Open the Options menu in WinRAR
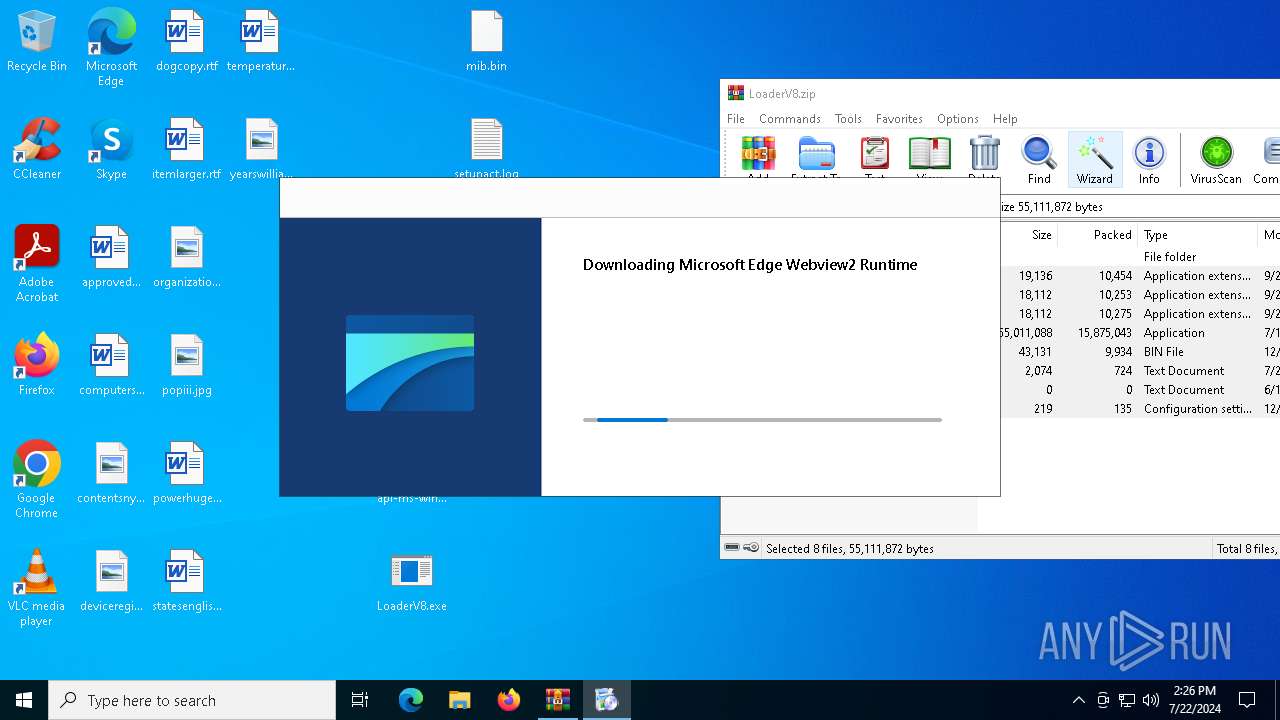Screen dimensions: 1280x720 (957, 118)
